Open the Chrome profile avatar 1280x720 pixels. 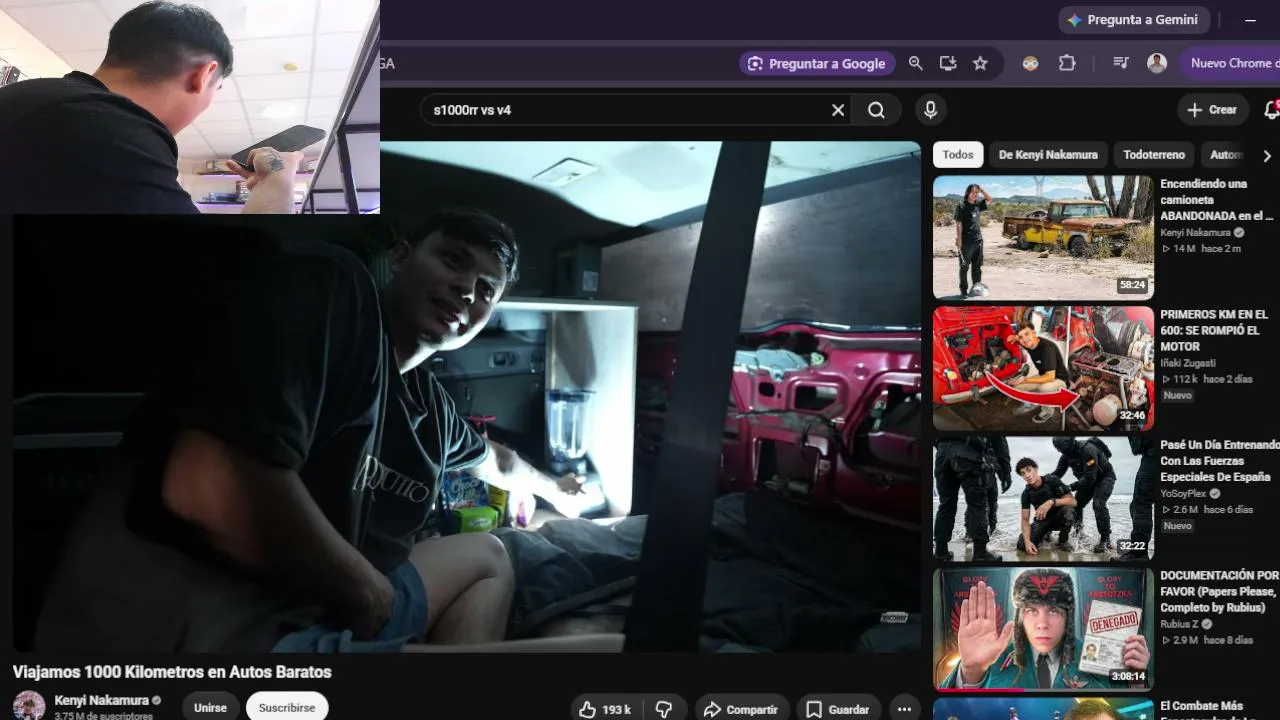pyautogui.click(x=1157, y=63)
